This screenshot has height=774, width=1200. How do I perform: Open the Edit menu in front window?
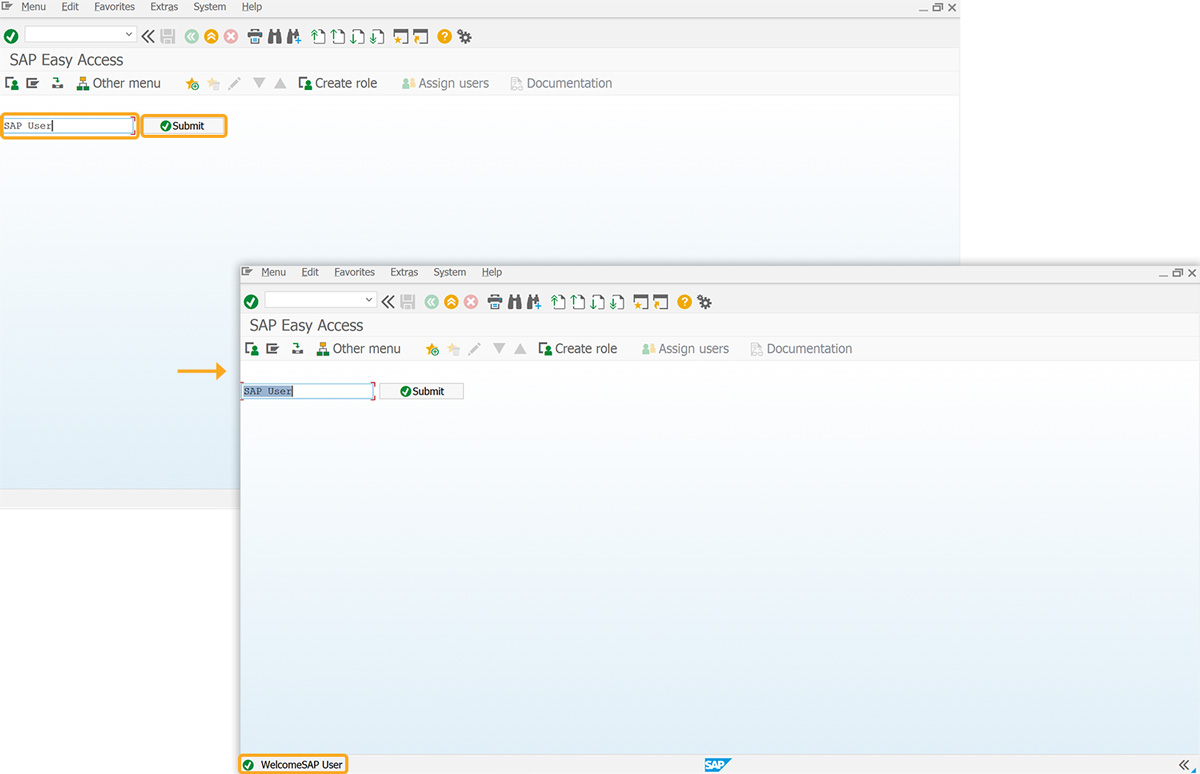(310, 272)
